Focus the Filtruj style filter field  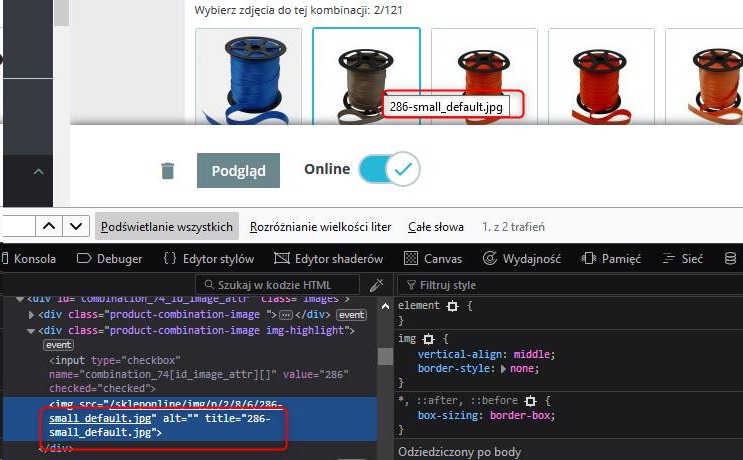[570, 285]
